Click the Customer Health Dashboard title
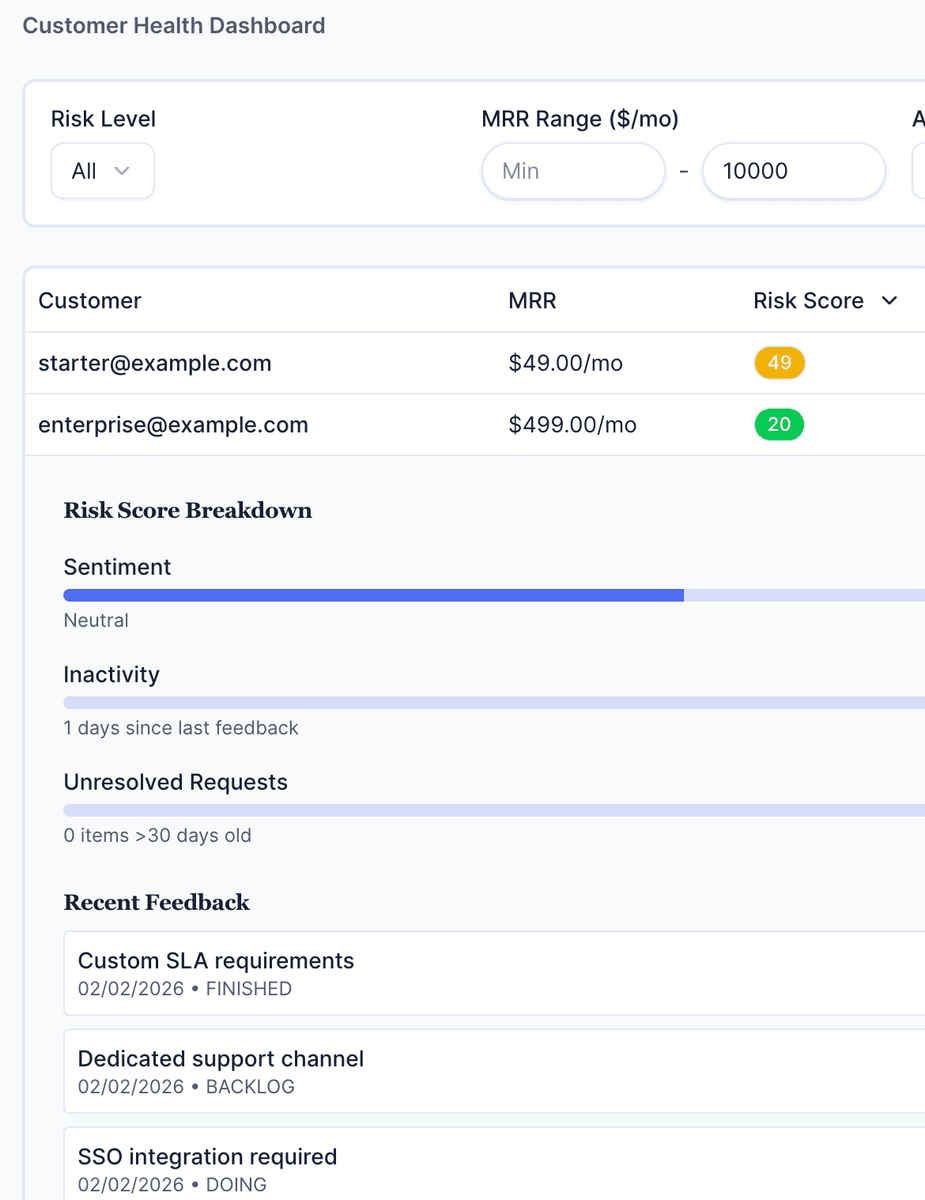This screenshot has height=1200, width=925. pos(174,25)
